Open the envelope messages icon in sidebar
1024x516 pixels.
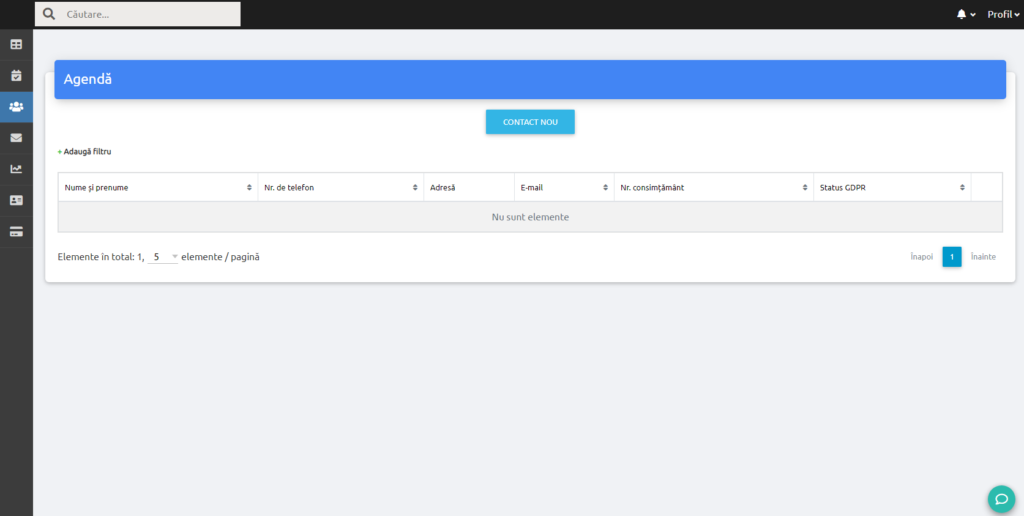tap(16, 138)
